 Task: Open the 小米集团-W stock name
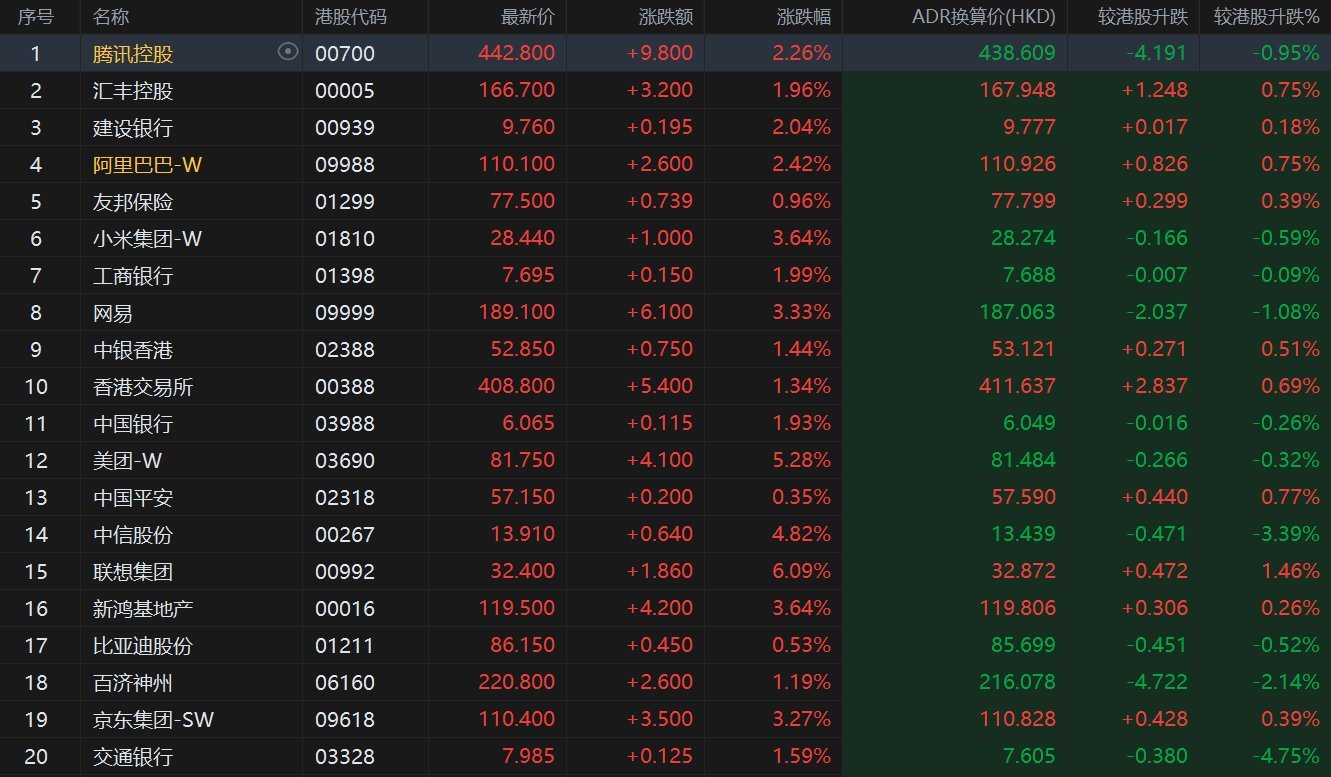[x=147, y=239]
